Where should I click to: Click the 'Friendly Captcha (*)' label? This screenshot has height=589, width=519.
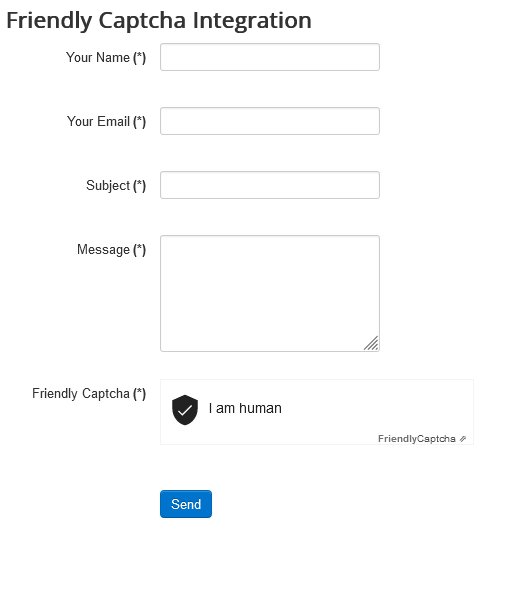coord(89,394)
